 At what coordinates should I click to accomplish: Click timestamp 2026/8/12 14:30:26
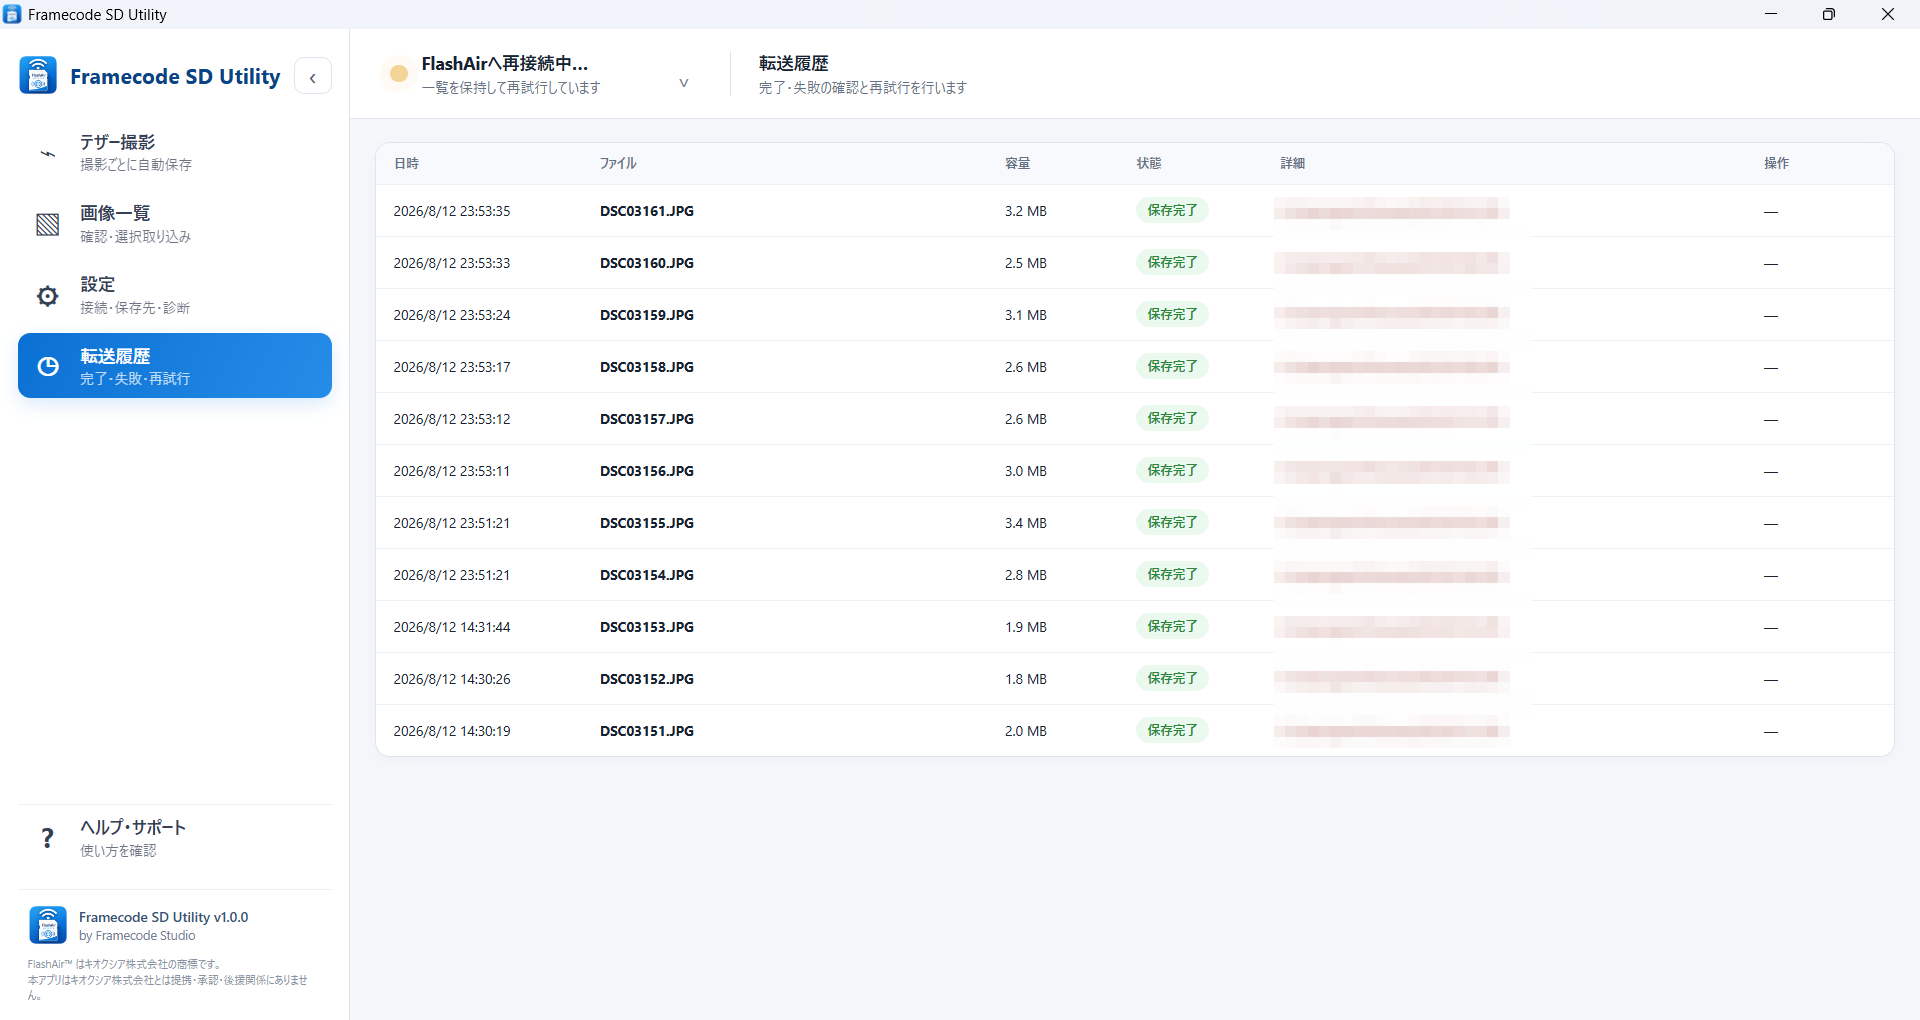(x=452, y=679)
